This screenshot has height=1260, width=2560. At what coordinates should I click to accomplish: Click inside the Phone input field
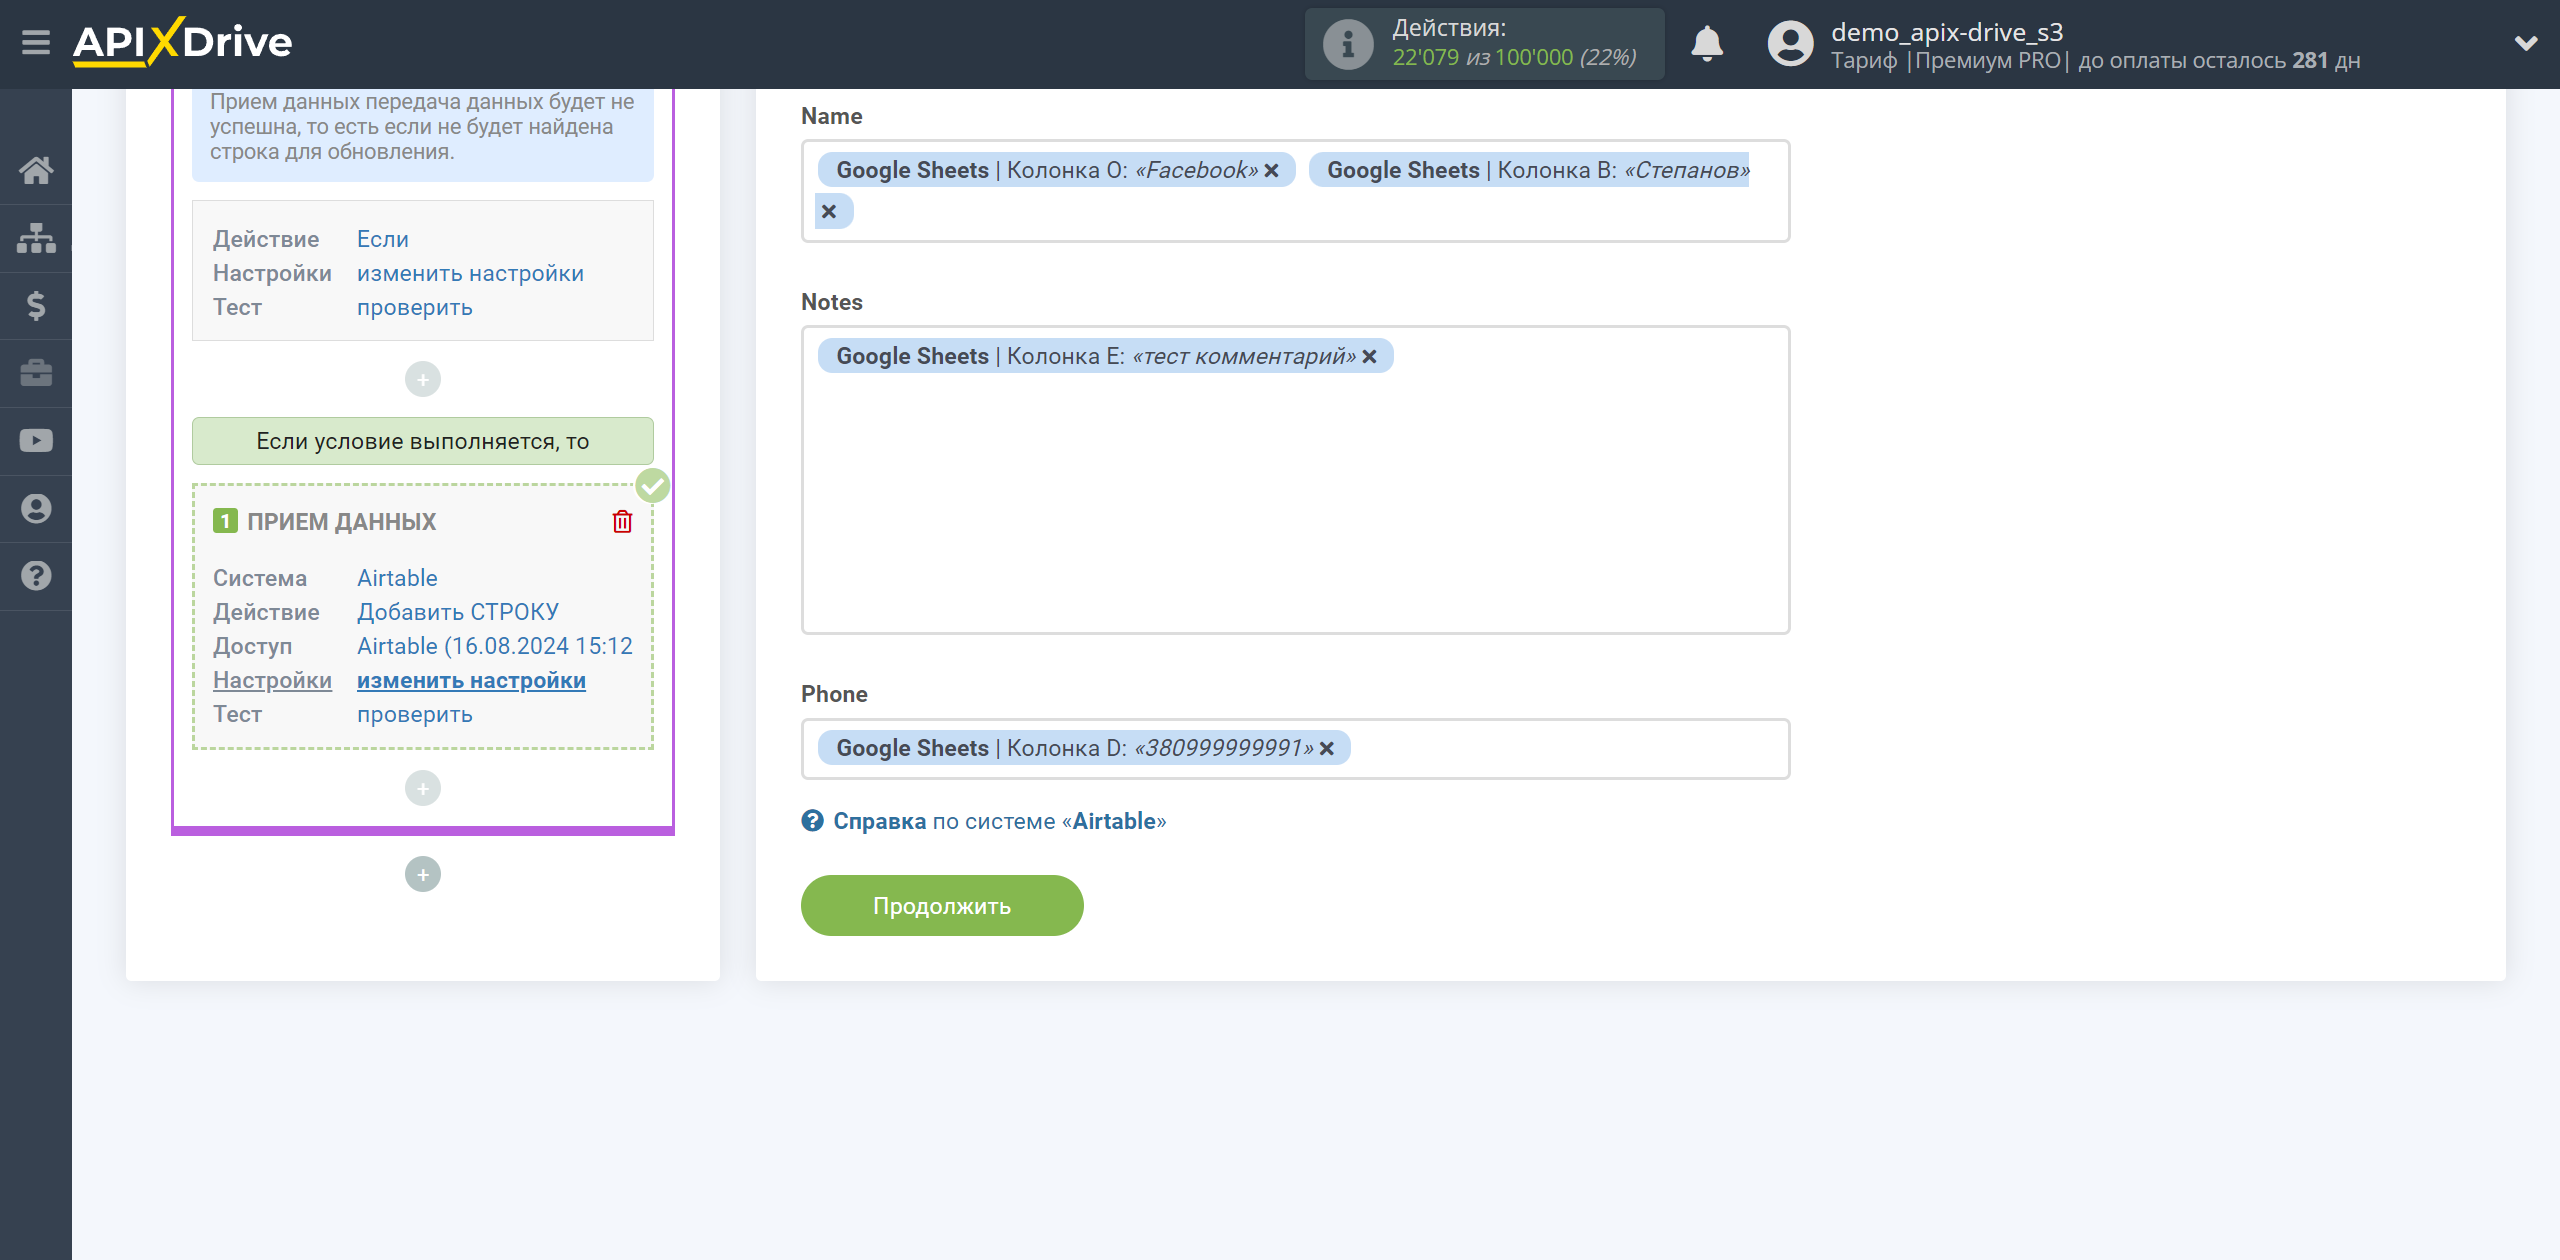(1296, 749)
